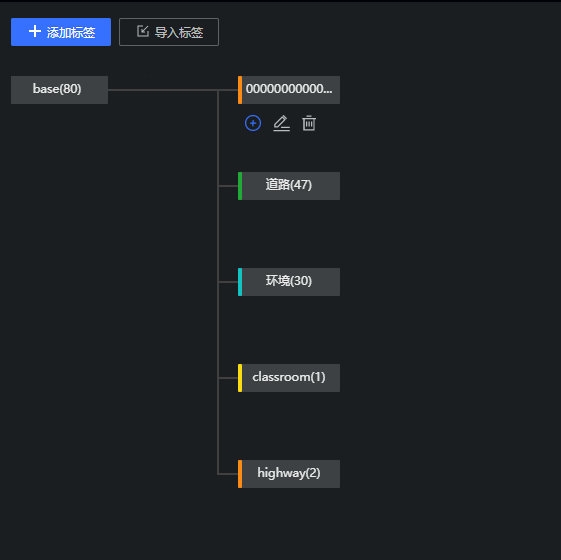Viewport: 561px width, 560px height.
Task: Click the blue circled plus add-child icon
Action: 253,123
